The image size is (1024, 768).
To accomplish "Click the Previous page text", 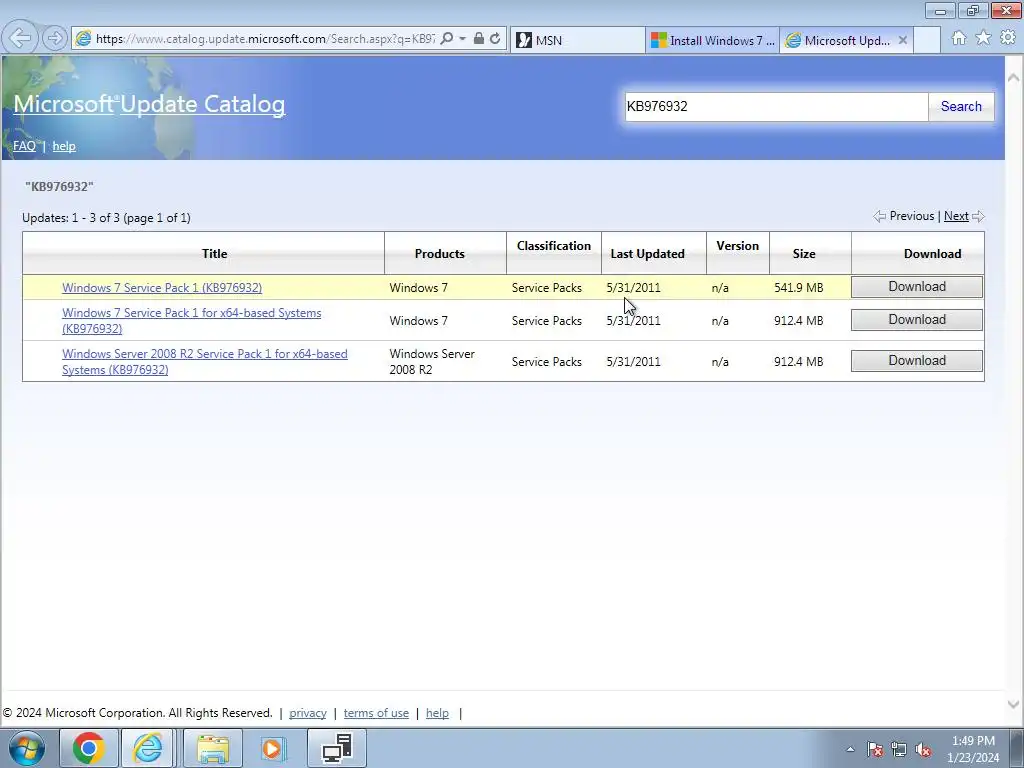I will (912, 216).
